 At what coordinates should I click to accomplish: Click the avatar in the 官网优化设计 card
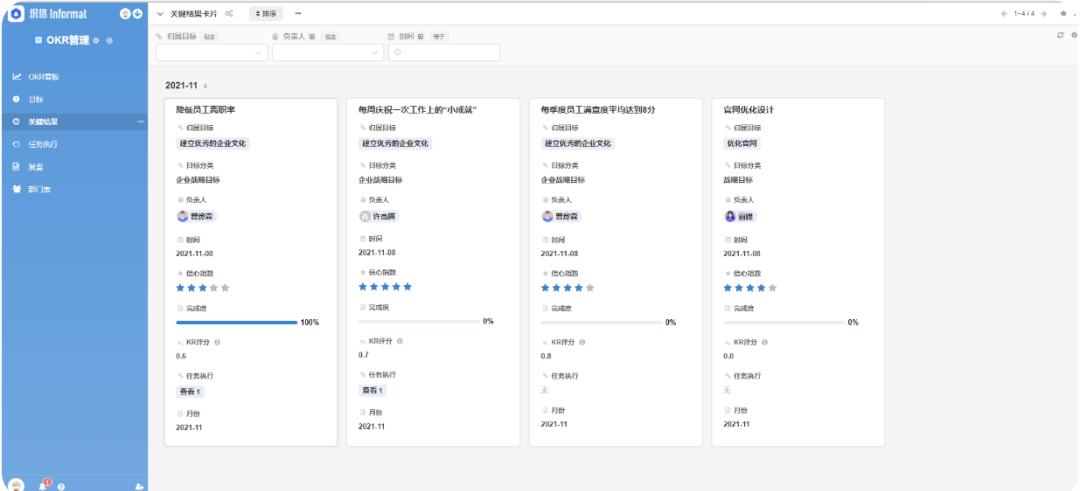coord(730,216)
